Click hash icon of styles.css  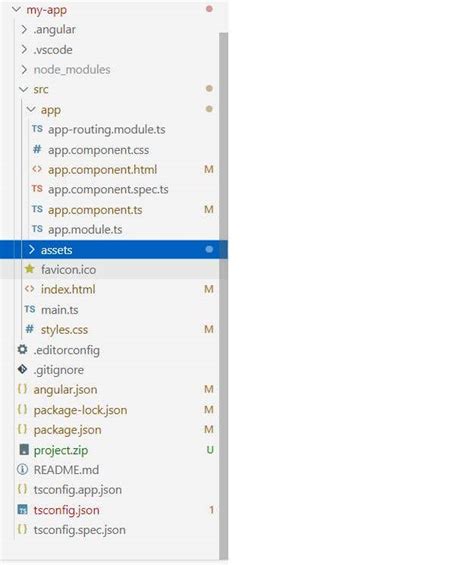click(30, 329)
